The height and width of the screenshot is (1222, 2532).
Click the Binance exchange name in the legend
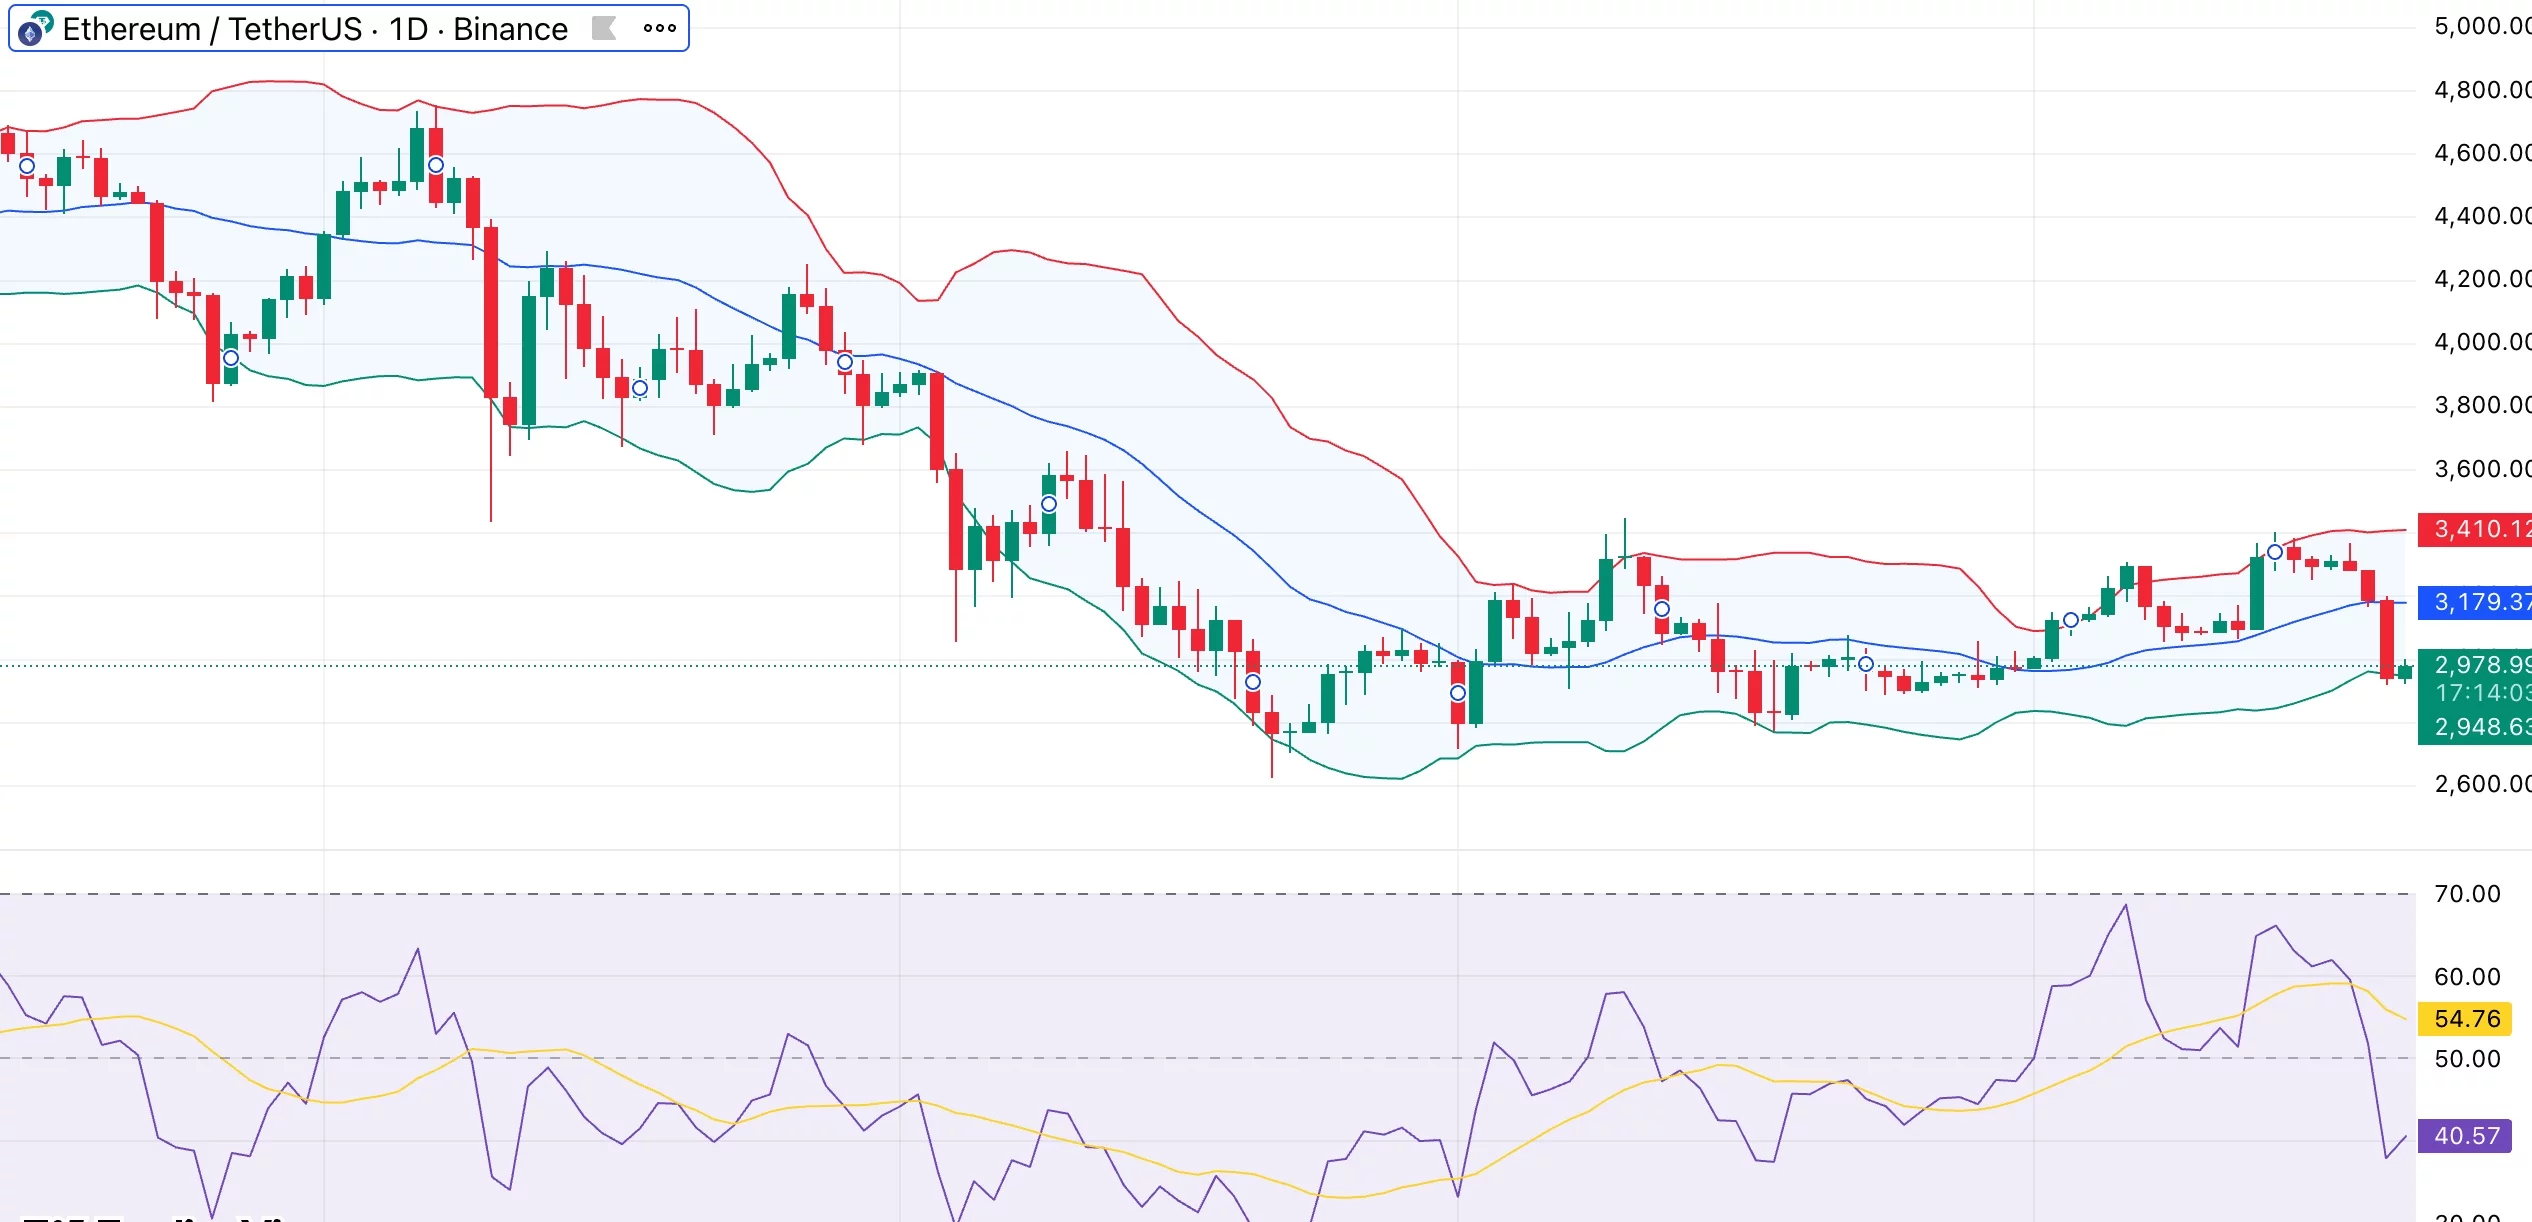[x=510, y=28]
